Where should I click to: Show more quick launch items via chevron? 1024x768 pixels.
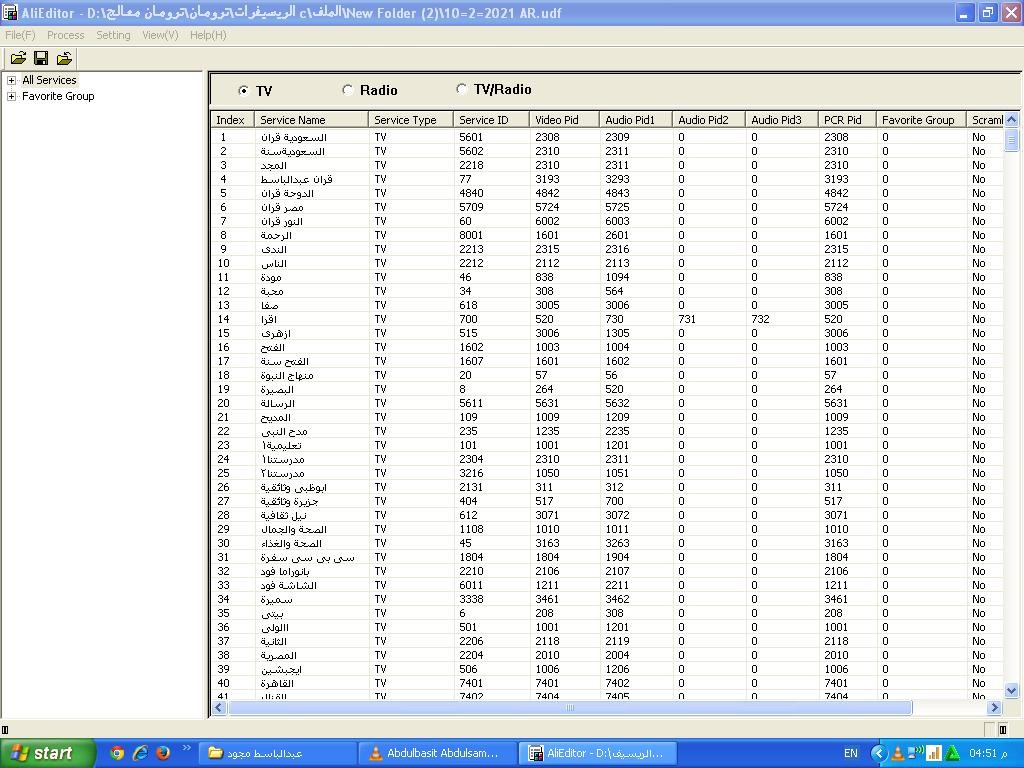tap(186, 749)
